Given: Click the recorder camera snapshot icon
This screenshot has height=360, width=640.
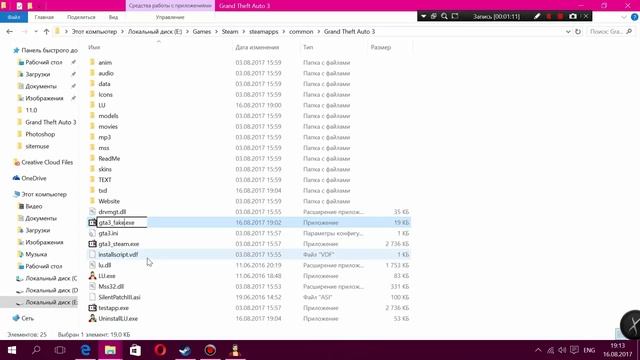Looking at the screenshot, I should (x=573, y=16).
